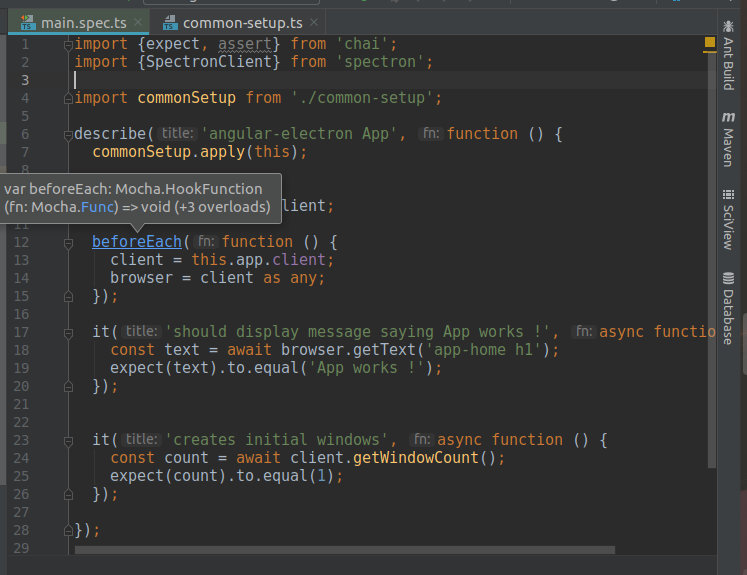Open the Ant Build tool window
This screenshot has height=575, width=747.
pyautogui.click(x=728, y=55)
